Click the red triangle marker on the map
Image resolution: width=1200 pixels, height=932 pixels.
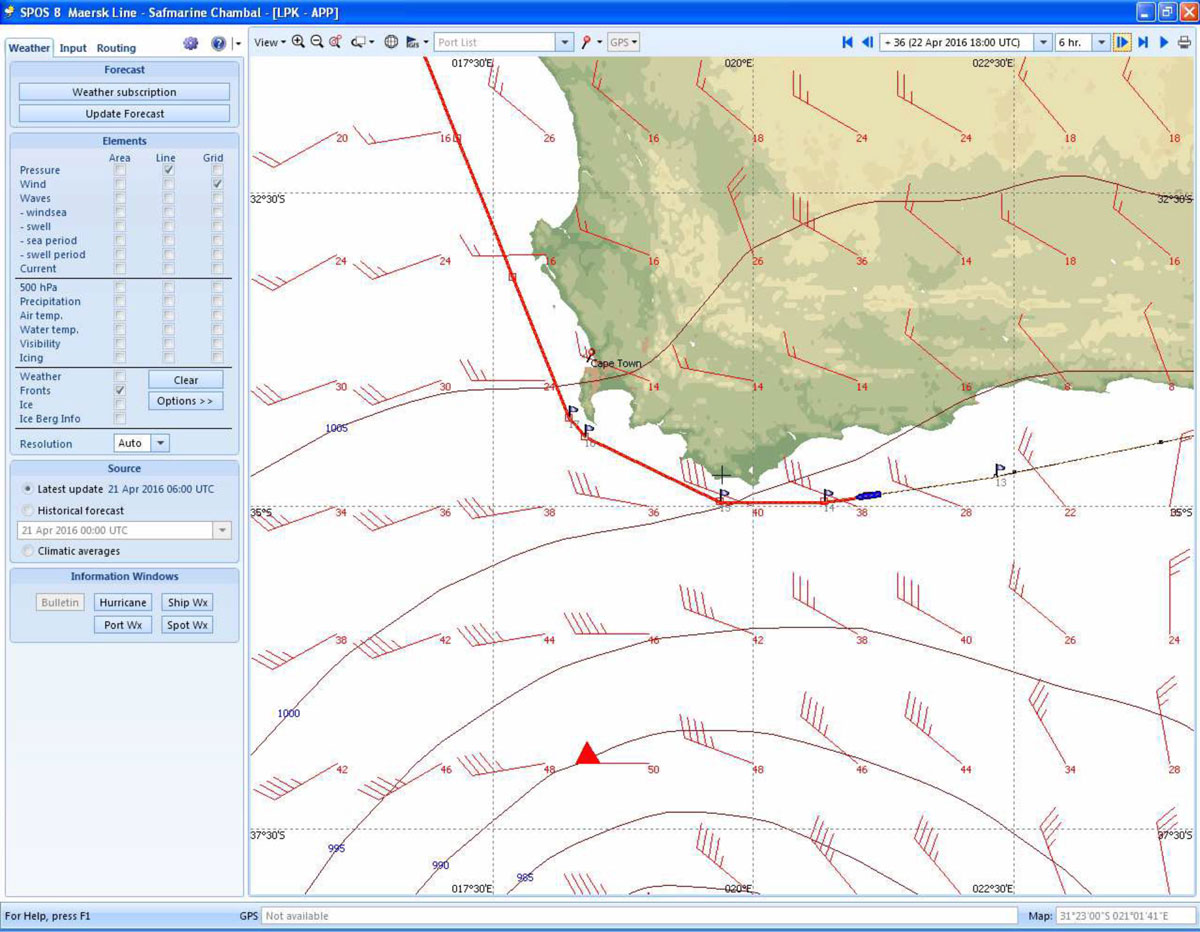588,753
